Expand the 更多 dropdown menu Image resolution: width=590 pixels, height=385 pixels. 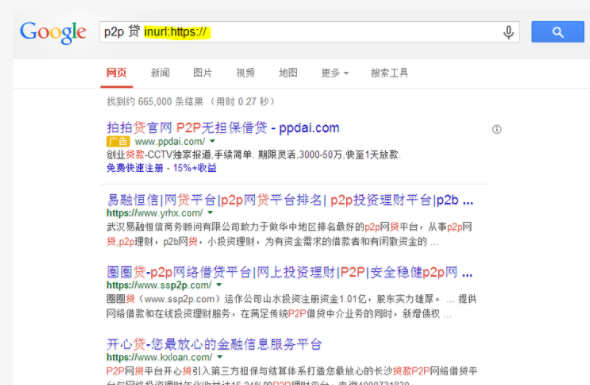tap(335, 73)
